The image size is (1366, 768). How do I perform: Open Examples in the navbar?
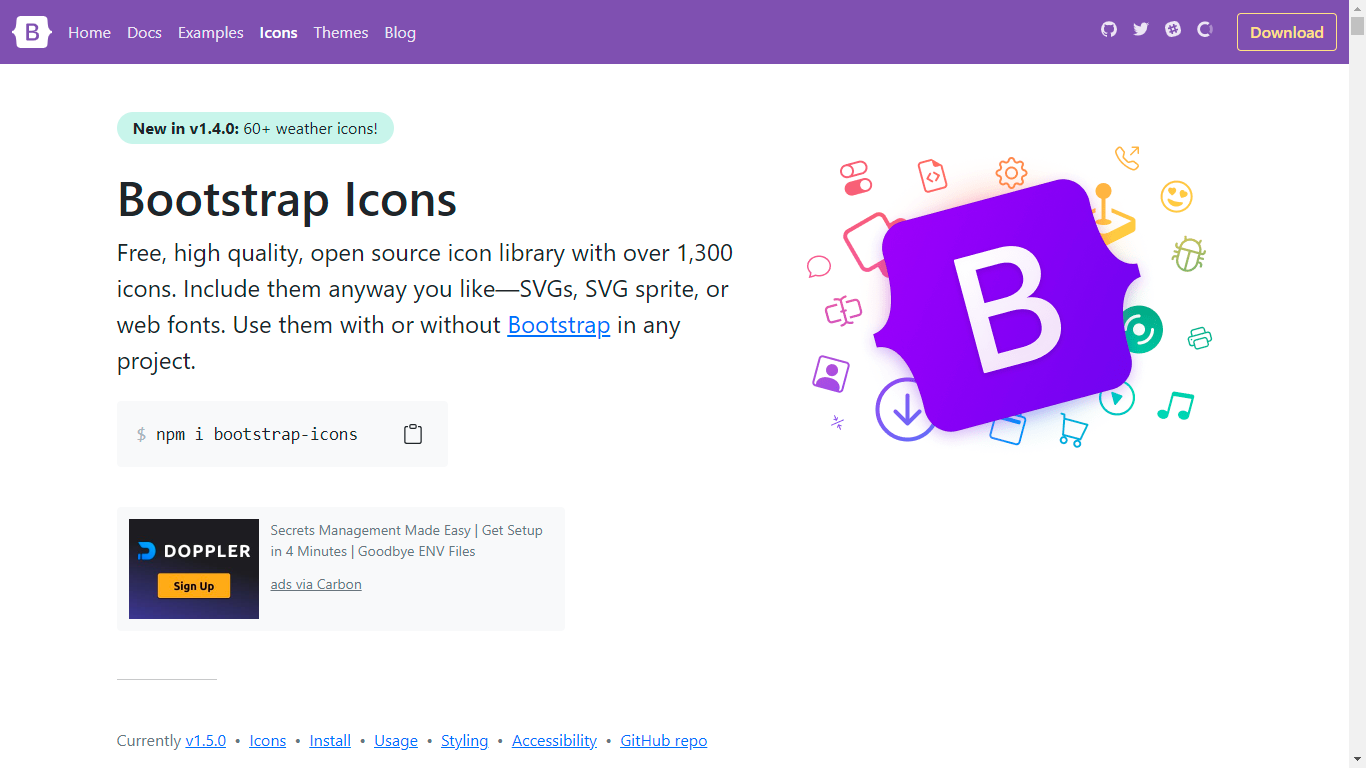click(x=211, y=32)
